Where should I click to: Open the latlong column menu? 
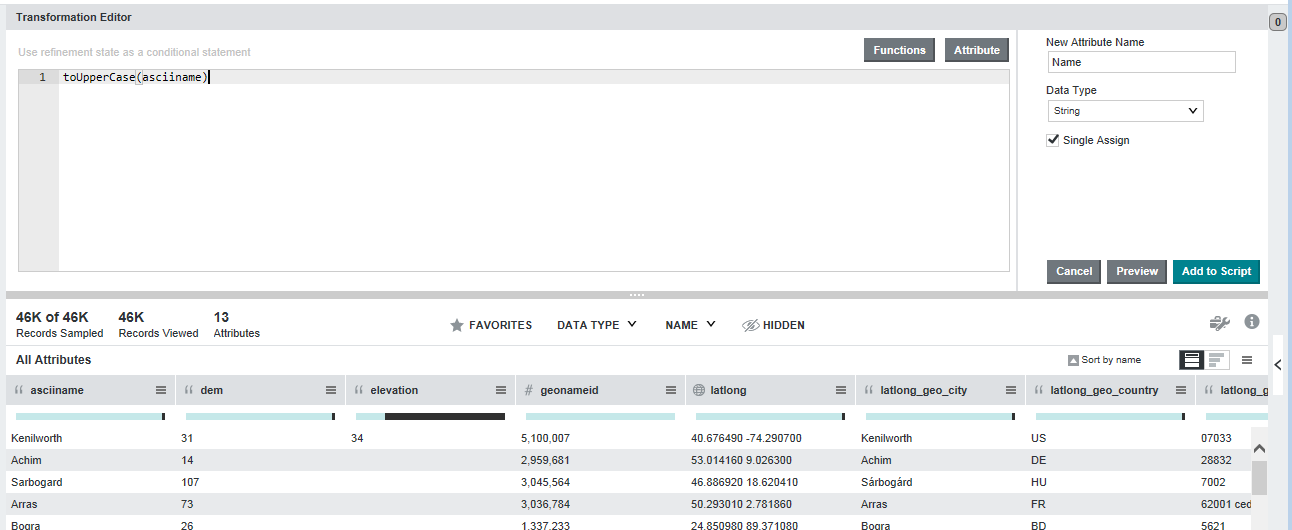(x=841, y=390)
